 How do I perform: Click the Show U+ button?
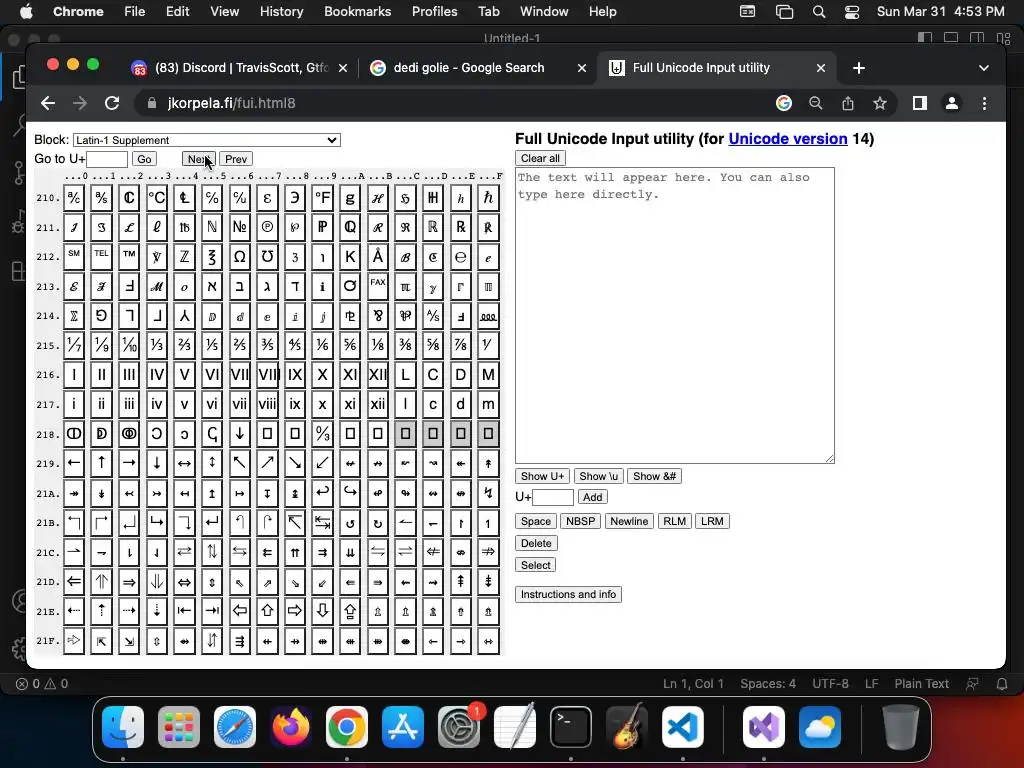542,476
